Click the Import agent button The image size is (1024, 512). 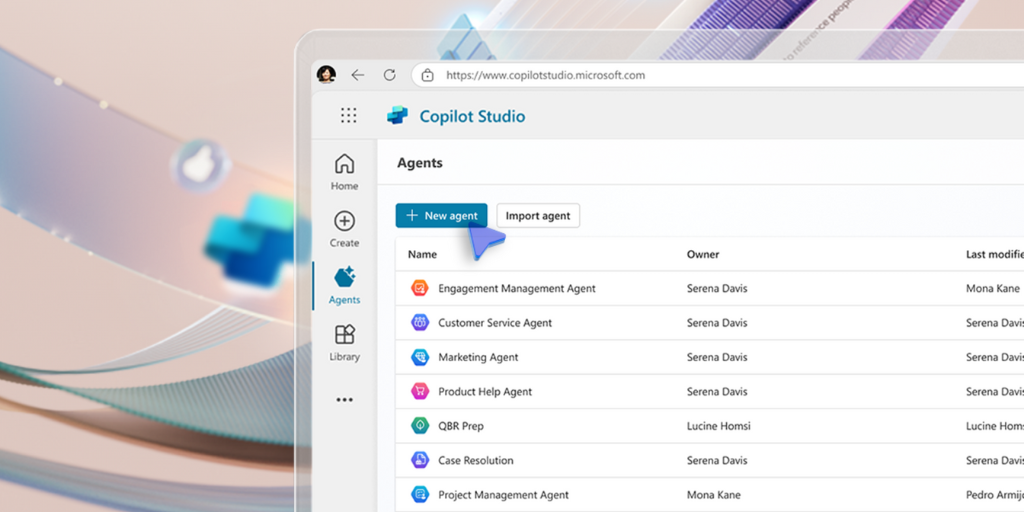(538, 216)
